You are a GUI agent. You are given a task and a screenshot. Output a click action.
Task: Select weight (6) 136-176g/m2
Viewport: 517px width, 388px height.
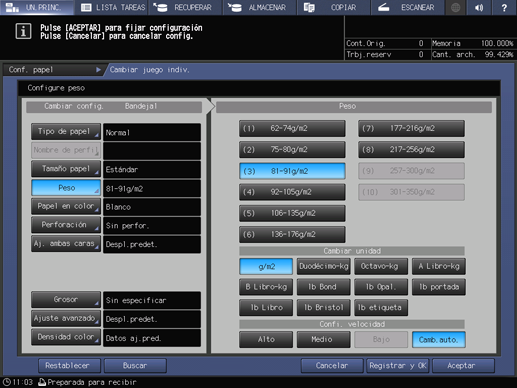[x=292, y=234]
